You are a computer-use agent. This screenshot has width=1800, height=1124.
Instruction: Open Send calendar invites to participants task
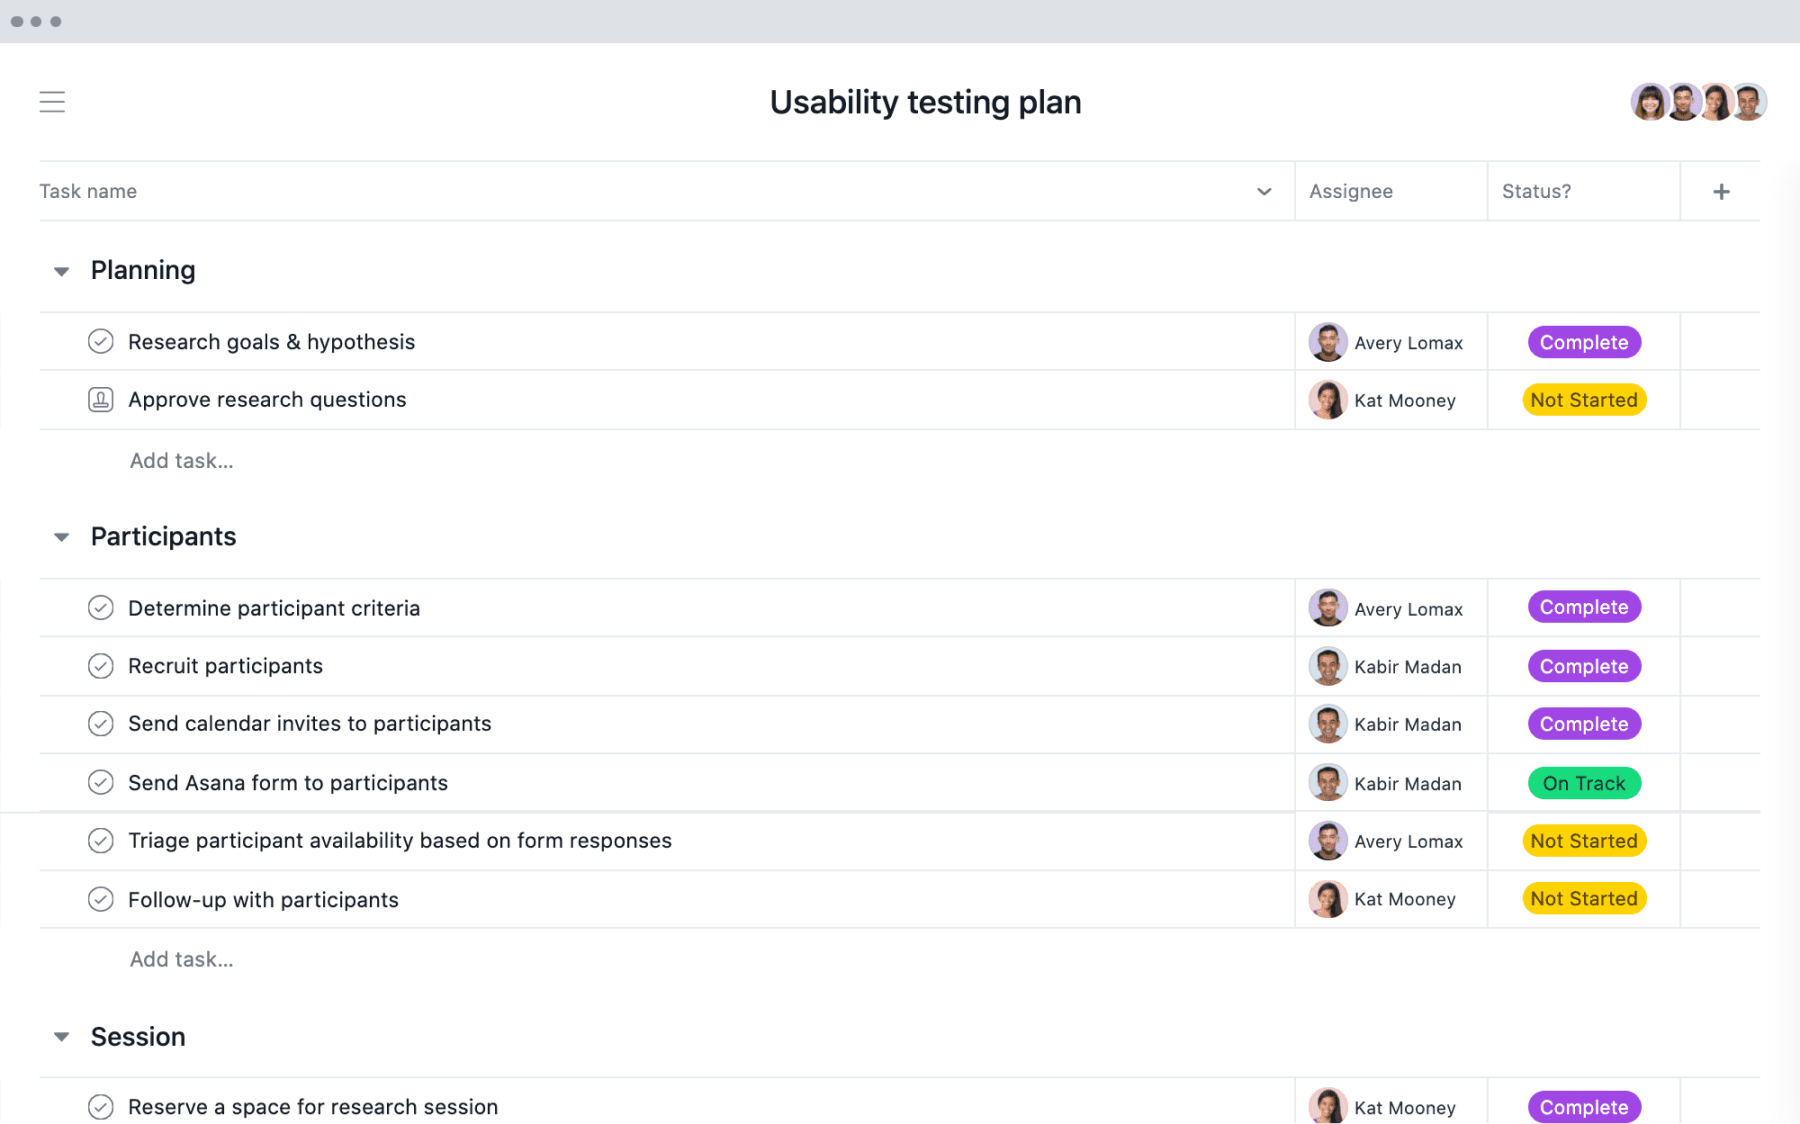point(309,724)
